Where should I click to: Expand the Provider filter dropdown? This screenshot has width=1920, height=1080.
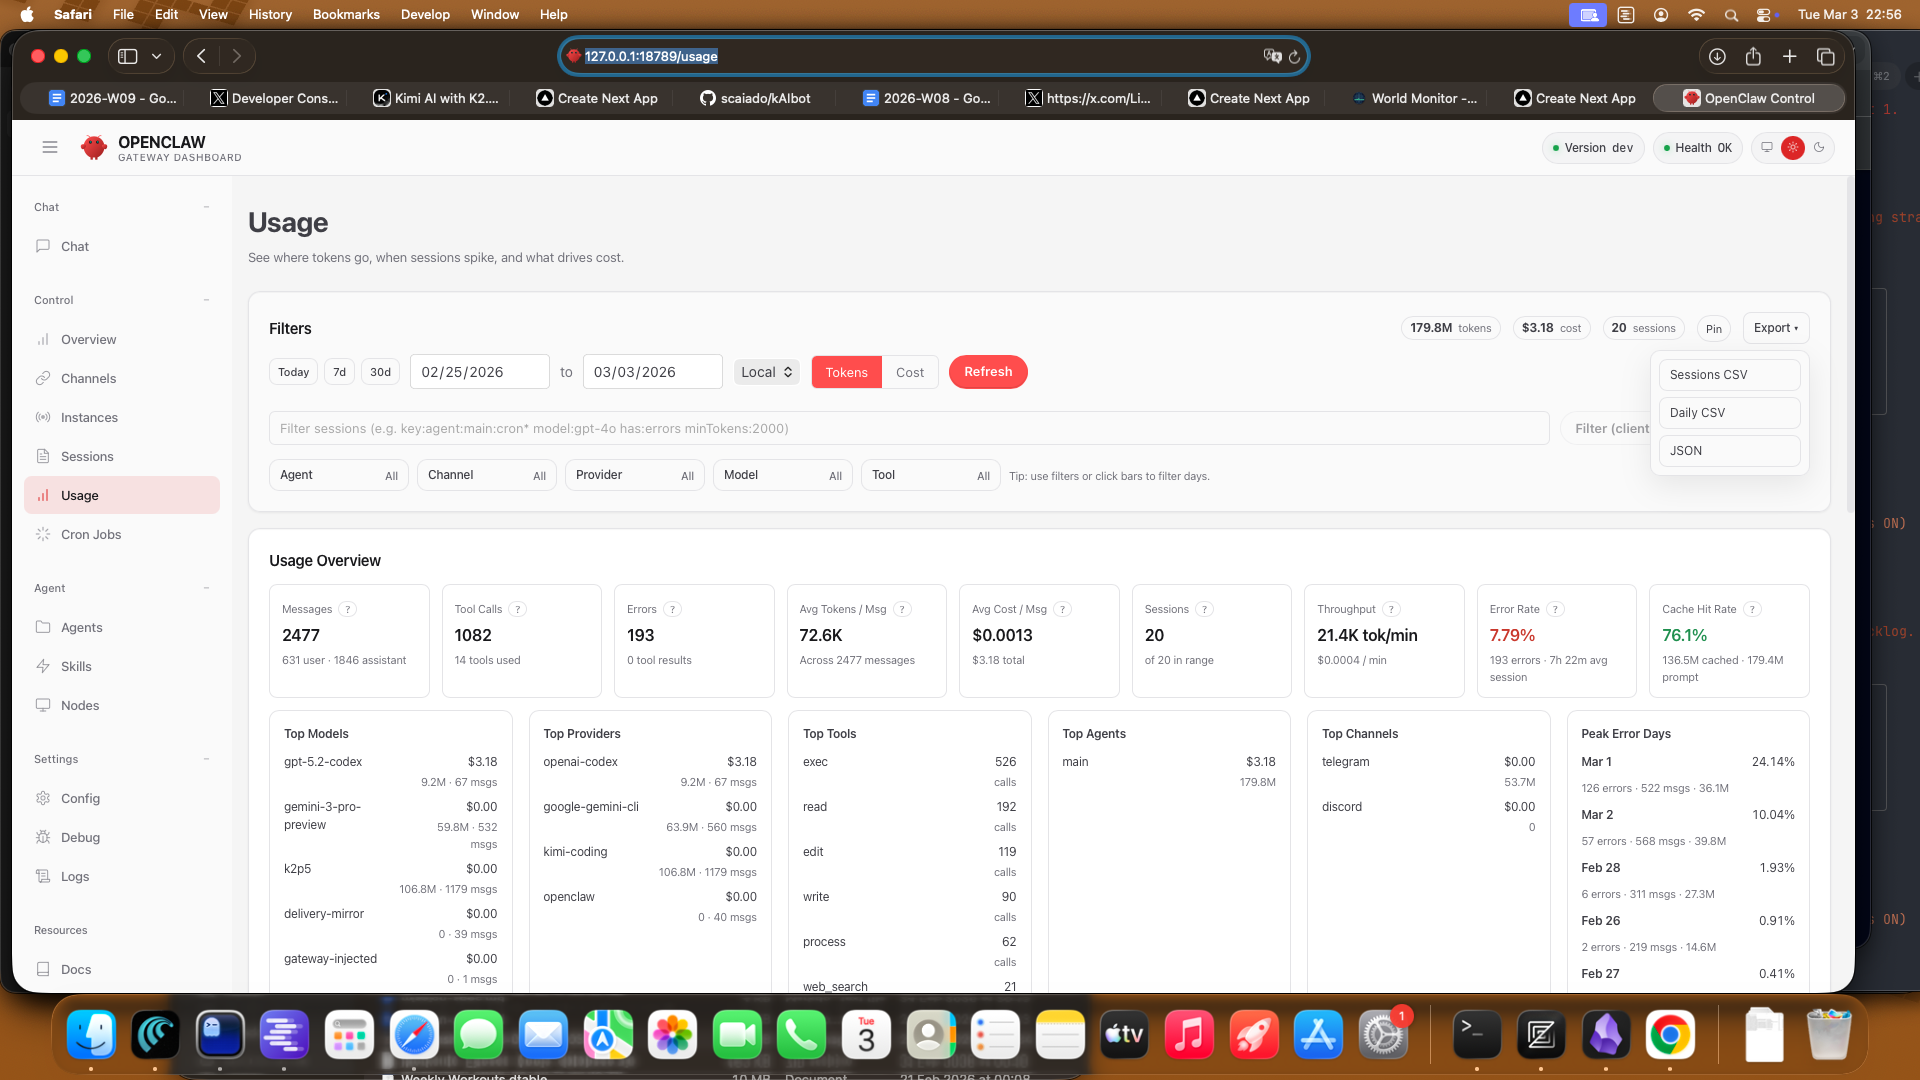point(634,476)
